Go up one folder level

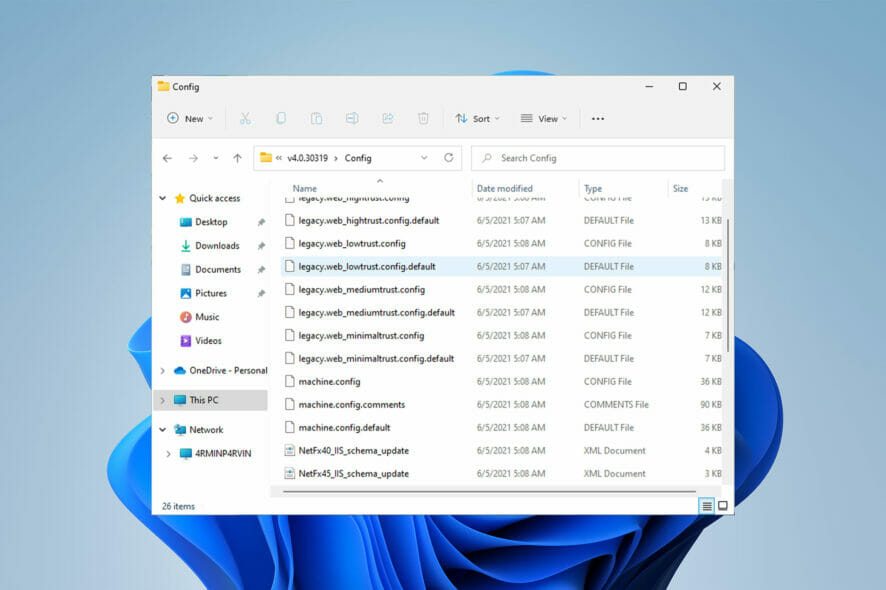[237, 158]
